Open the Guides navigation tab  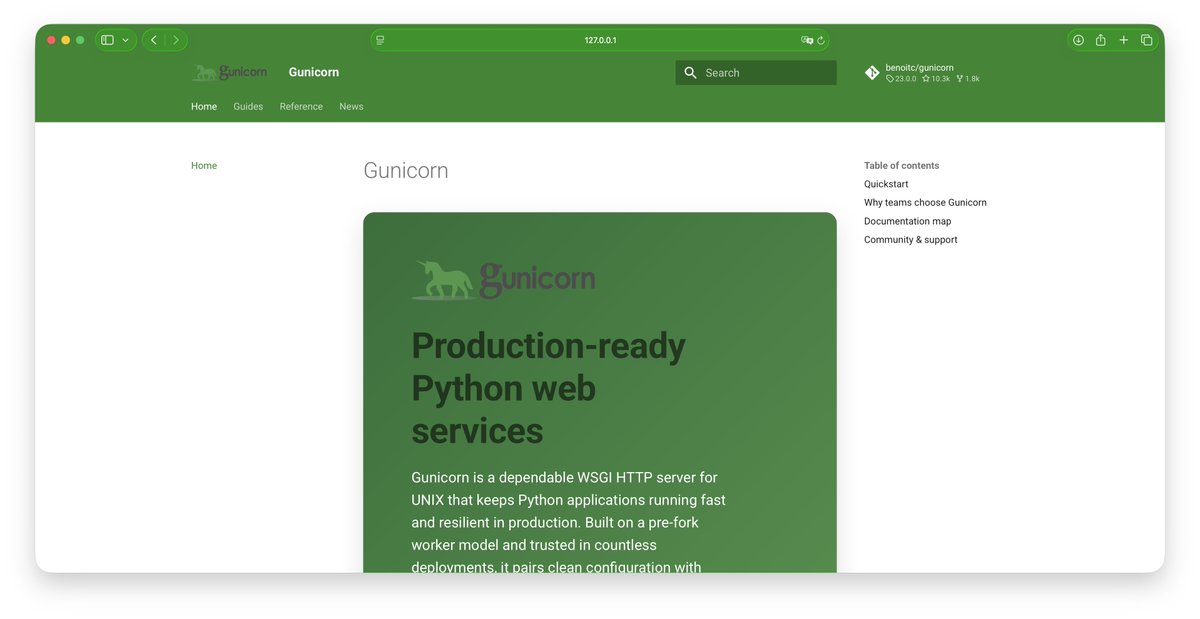click(x=248, y=106)
